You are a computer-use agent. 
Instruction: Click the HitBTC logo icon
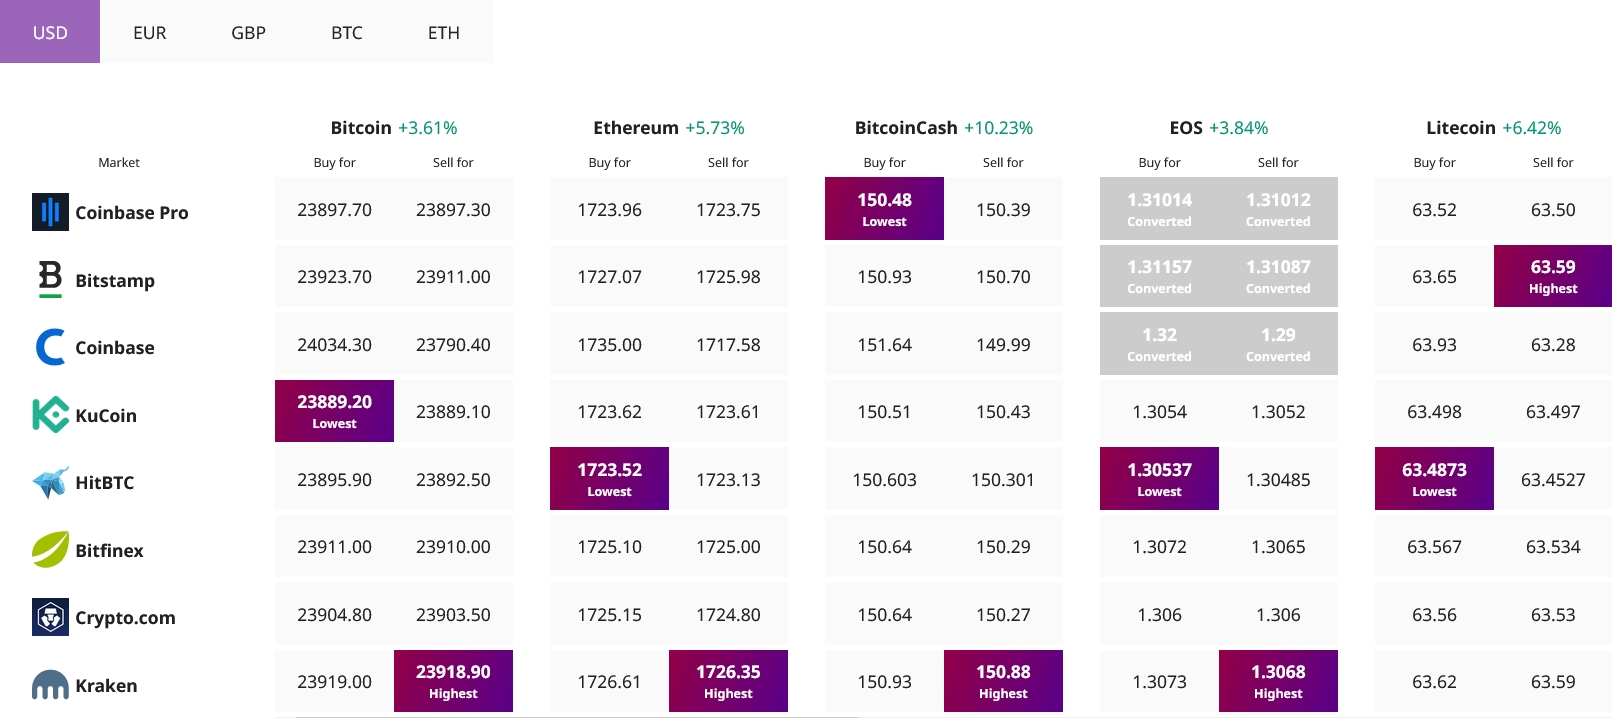pyautogui.click(x=50, y=482)
